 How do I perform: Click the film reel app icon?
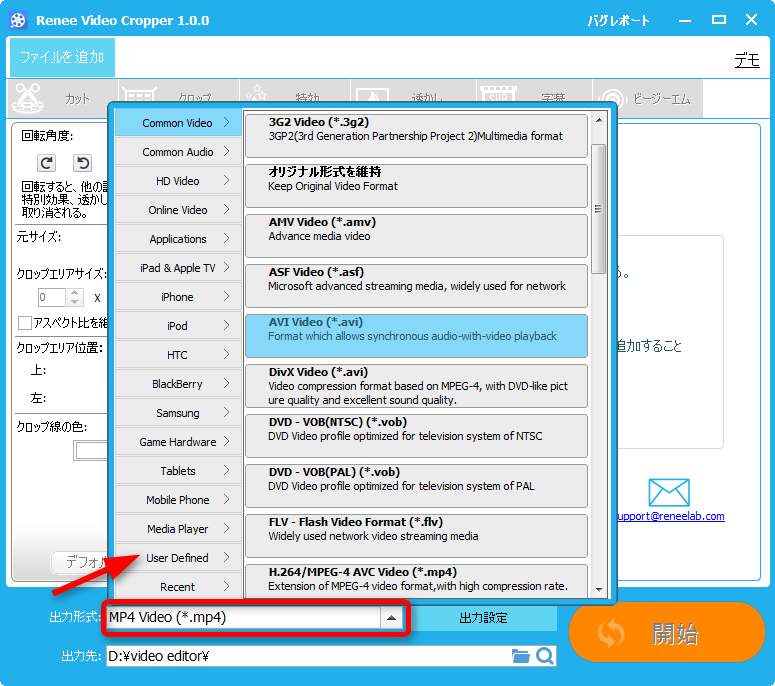18,20
